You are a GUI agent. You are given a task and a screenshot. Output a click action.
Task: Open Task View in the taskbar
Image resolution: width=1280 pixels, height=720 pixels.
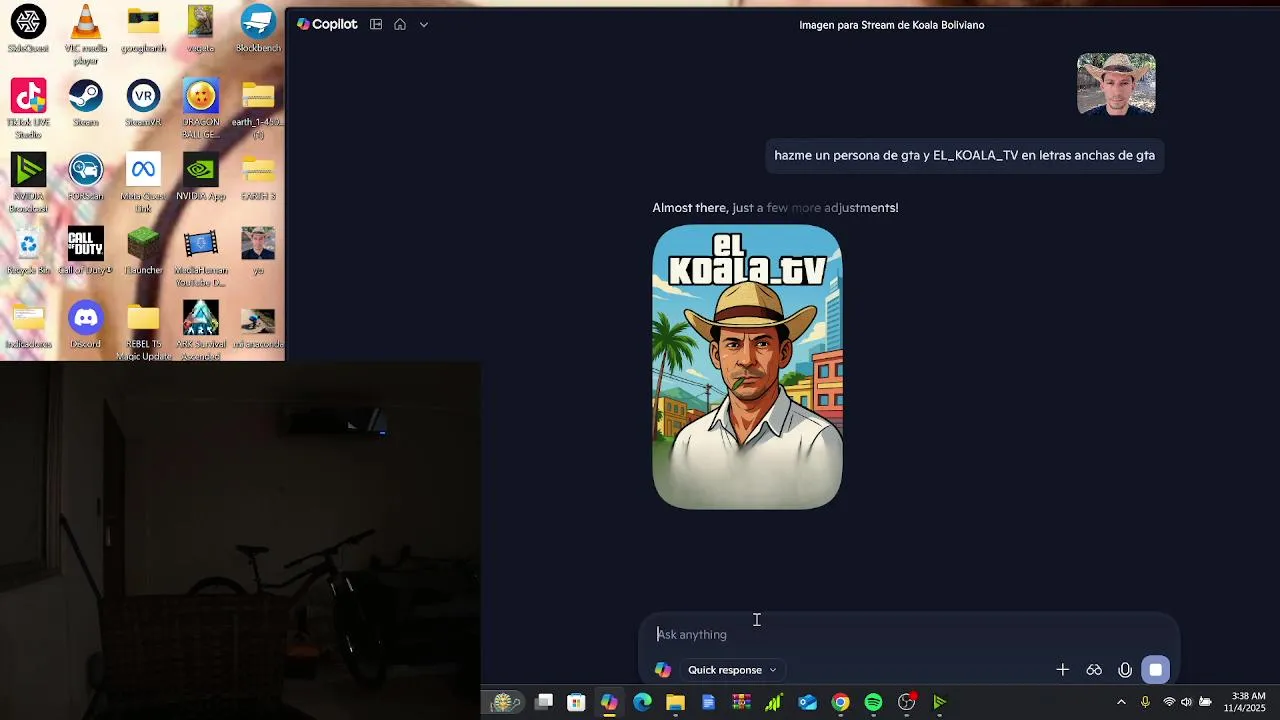click(544, 702)
